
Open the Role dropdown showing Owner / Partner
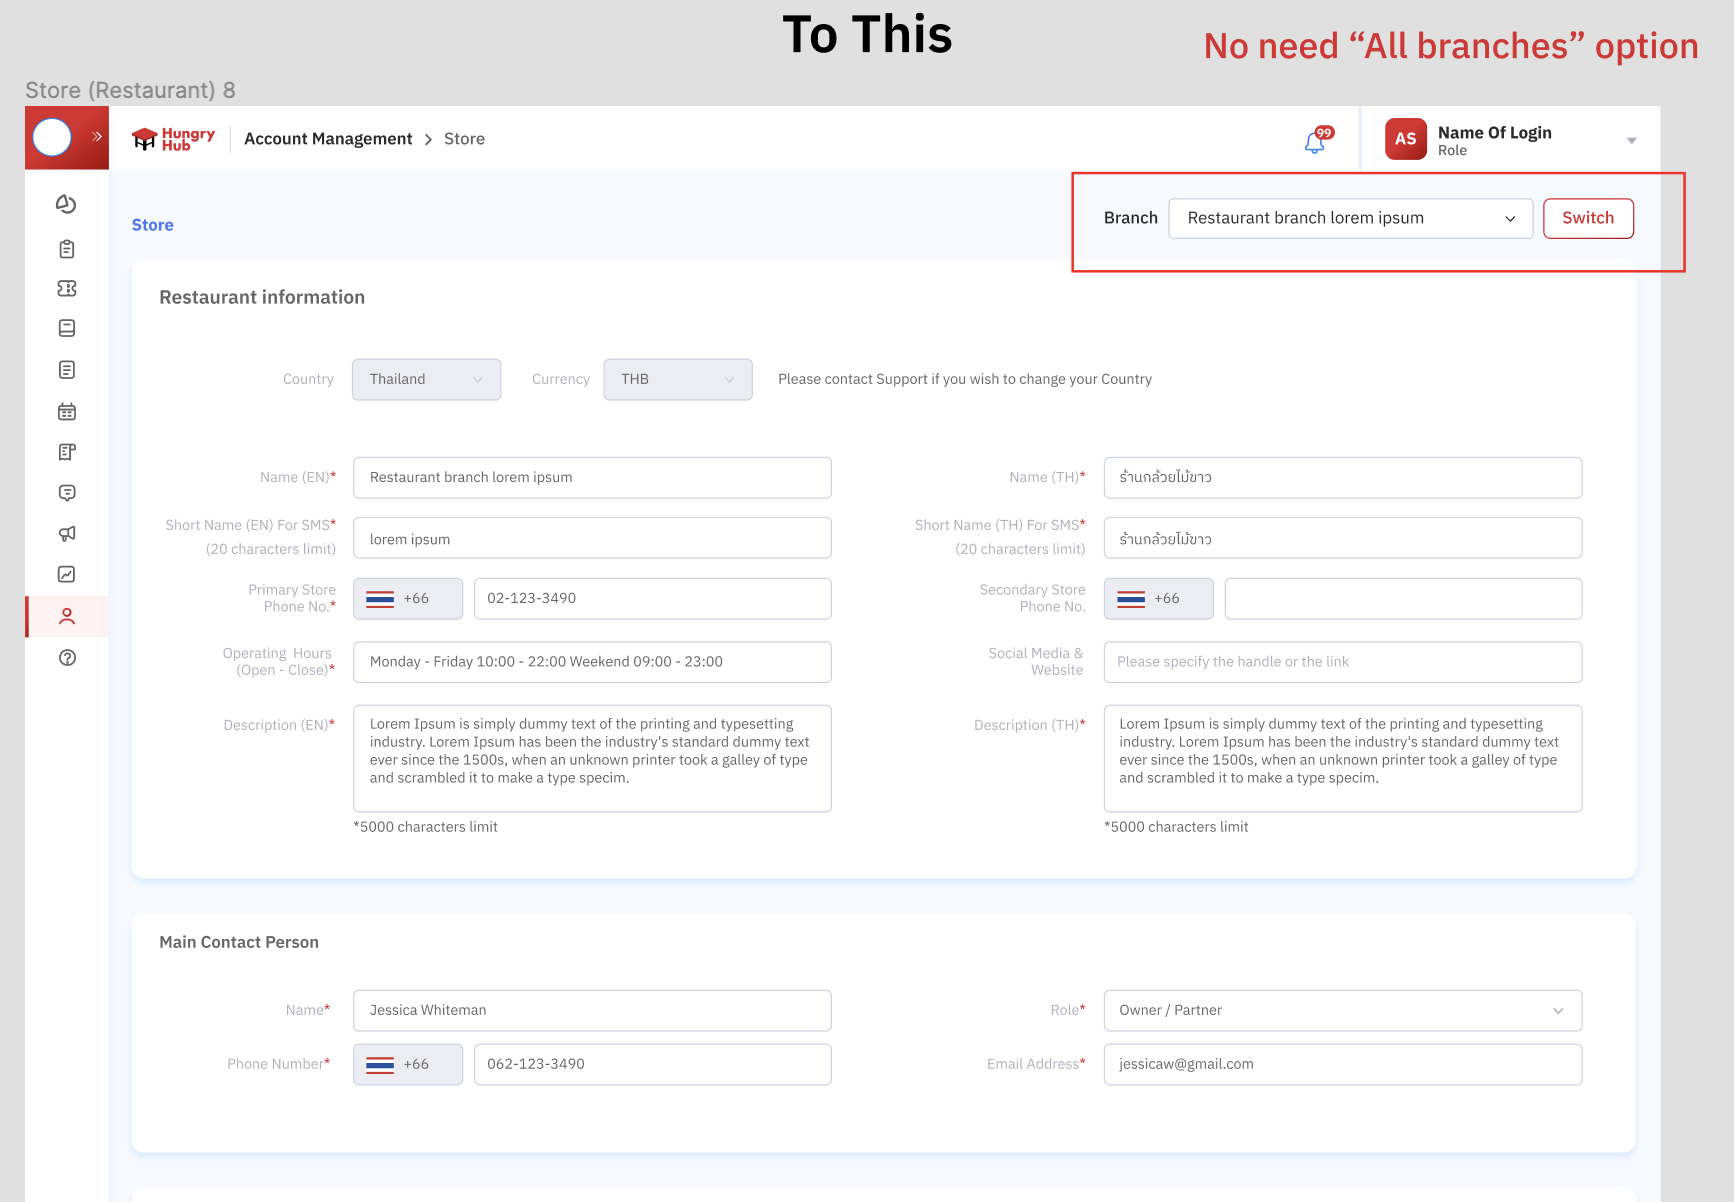[x=1342, y=1010]
